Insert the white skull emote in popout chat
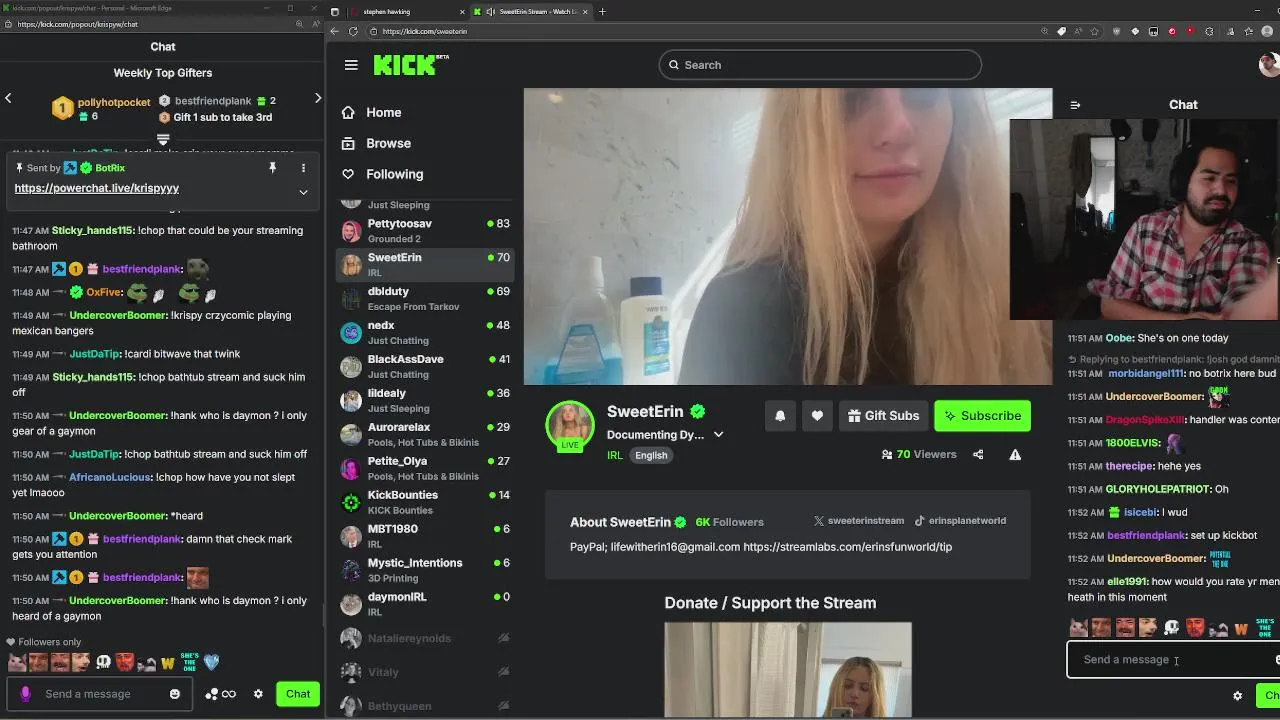Image resolution: width=1280 pixels, height=720 pixels. pos(103,662)
